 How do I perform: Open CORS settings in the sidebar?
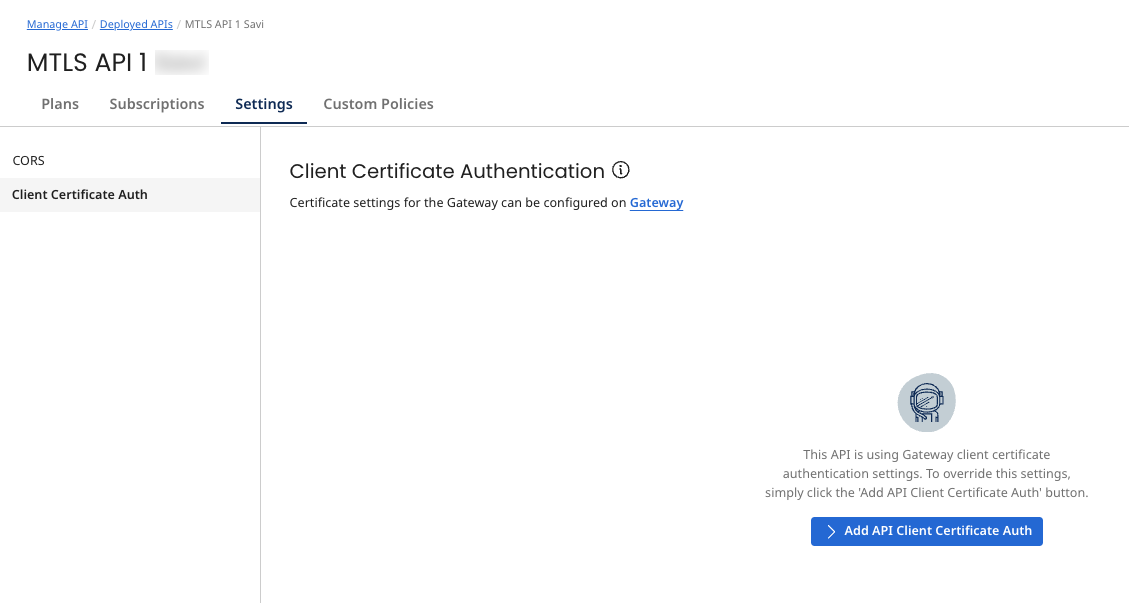[x=28, y=160]
